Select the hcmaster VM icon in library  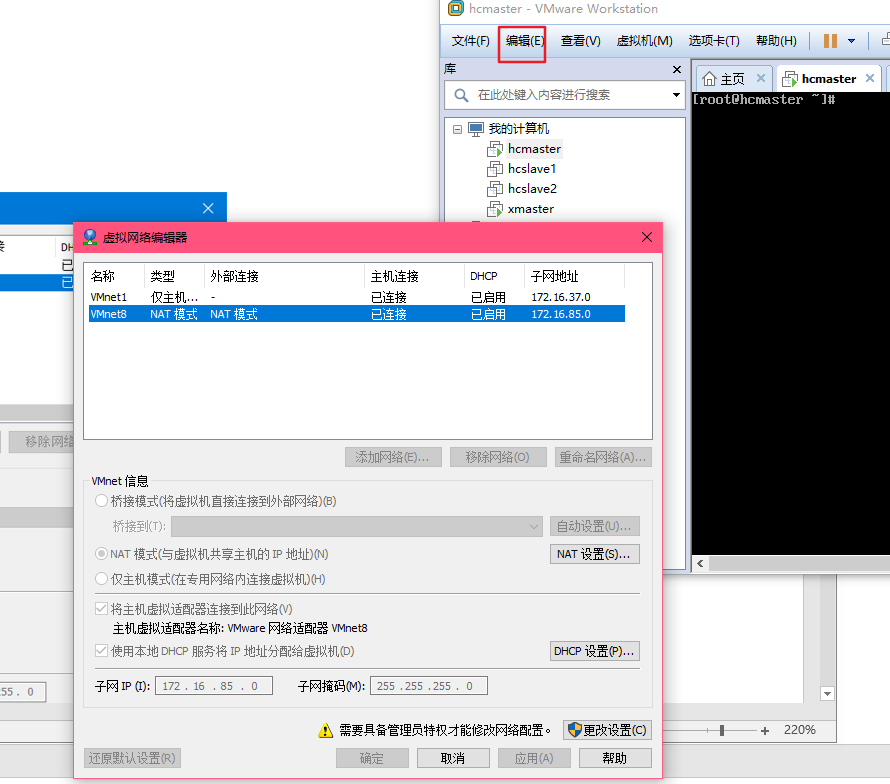494,149
